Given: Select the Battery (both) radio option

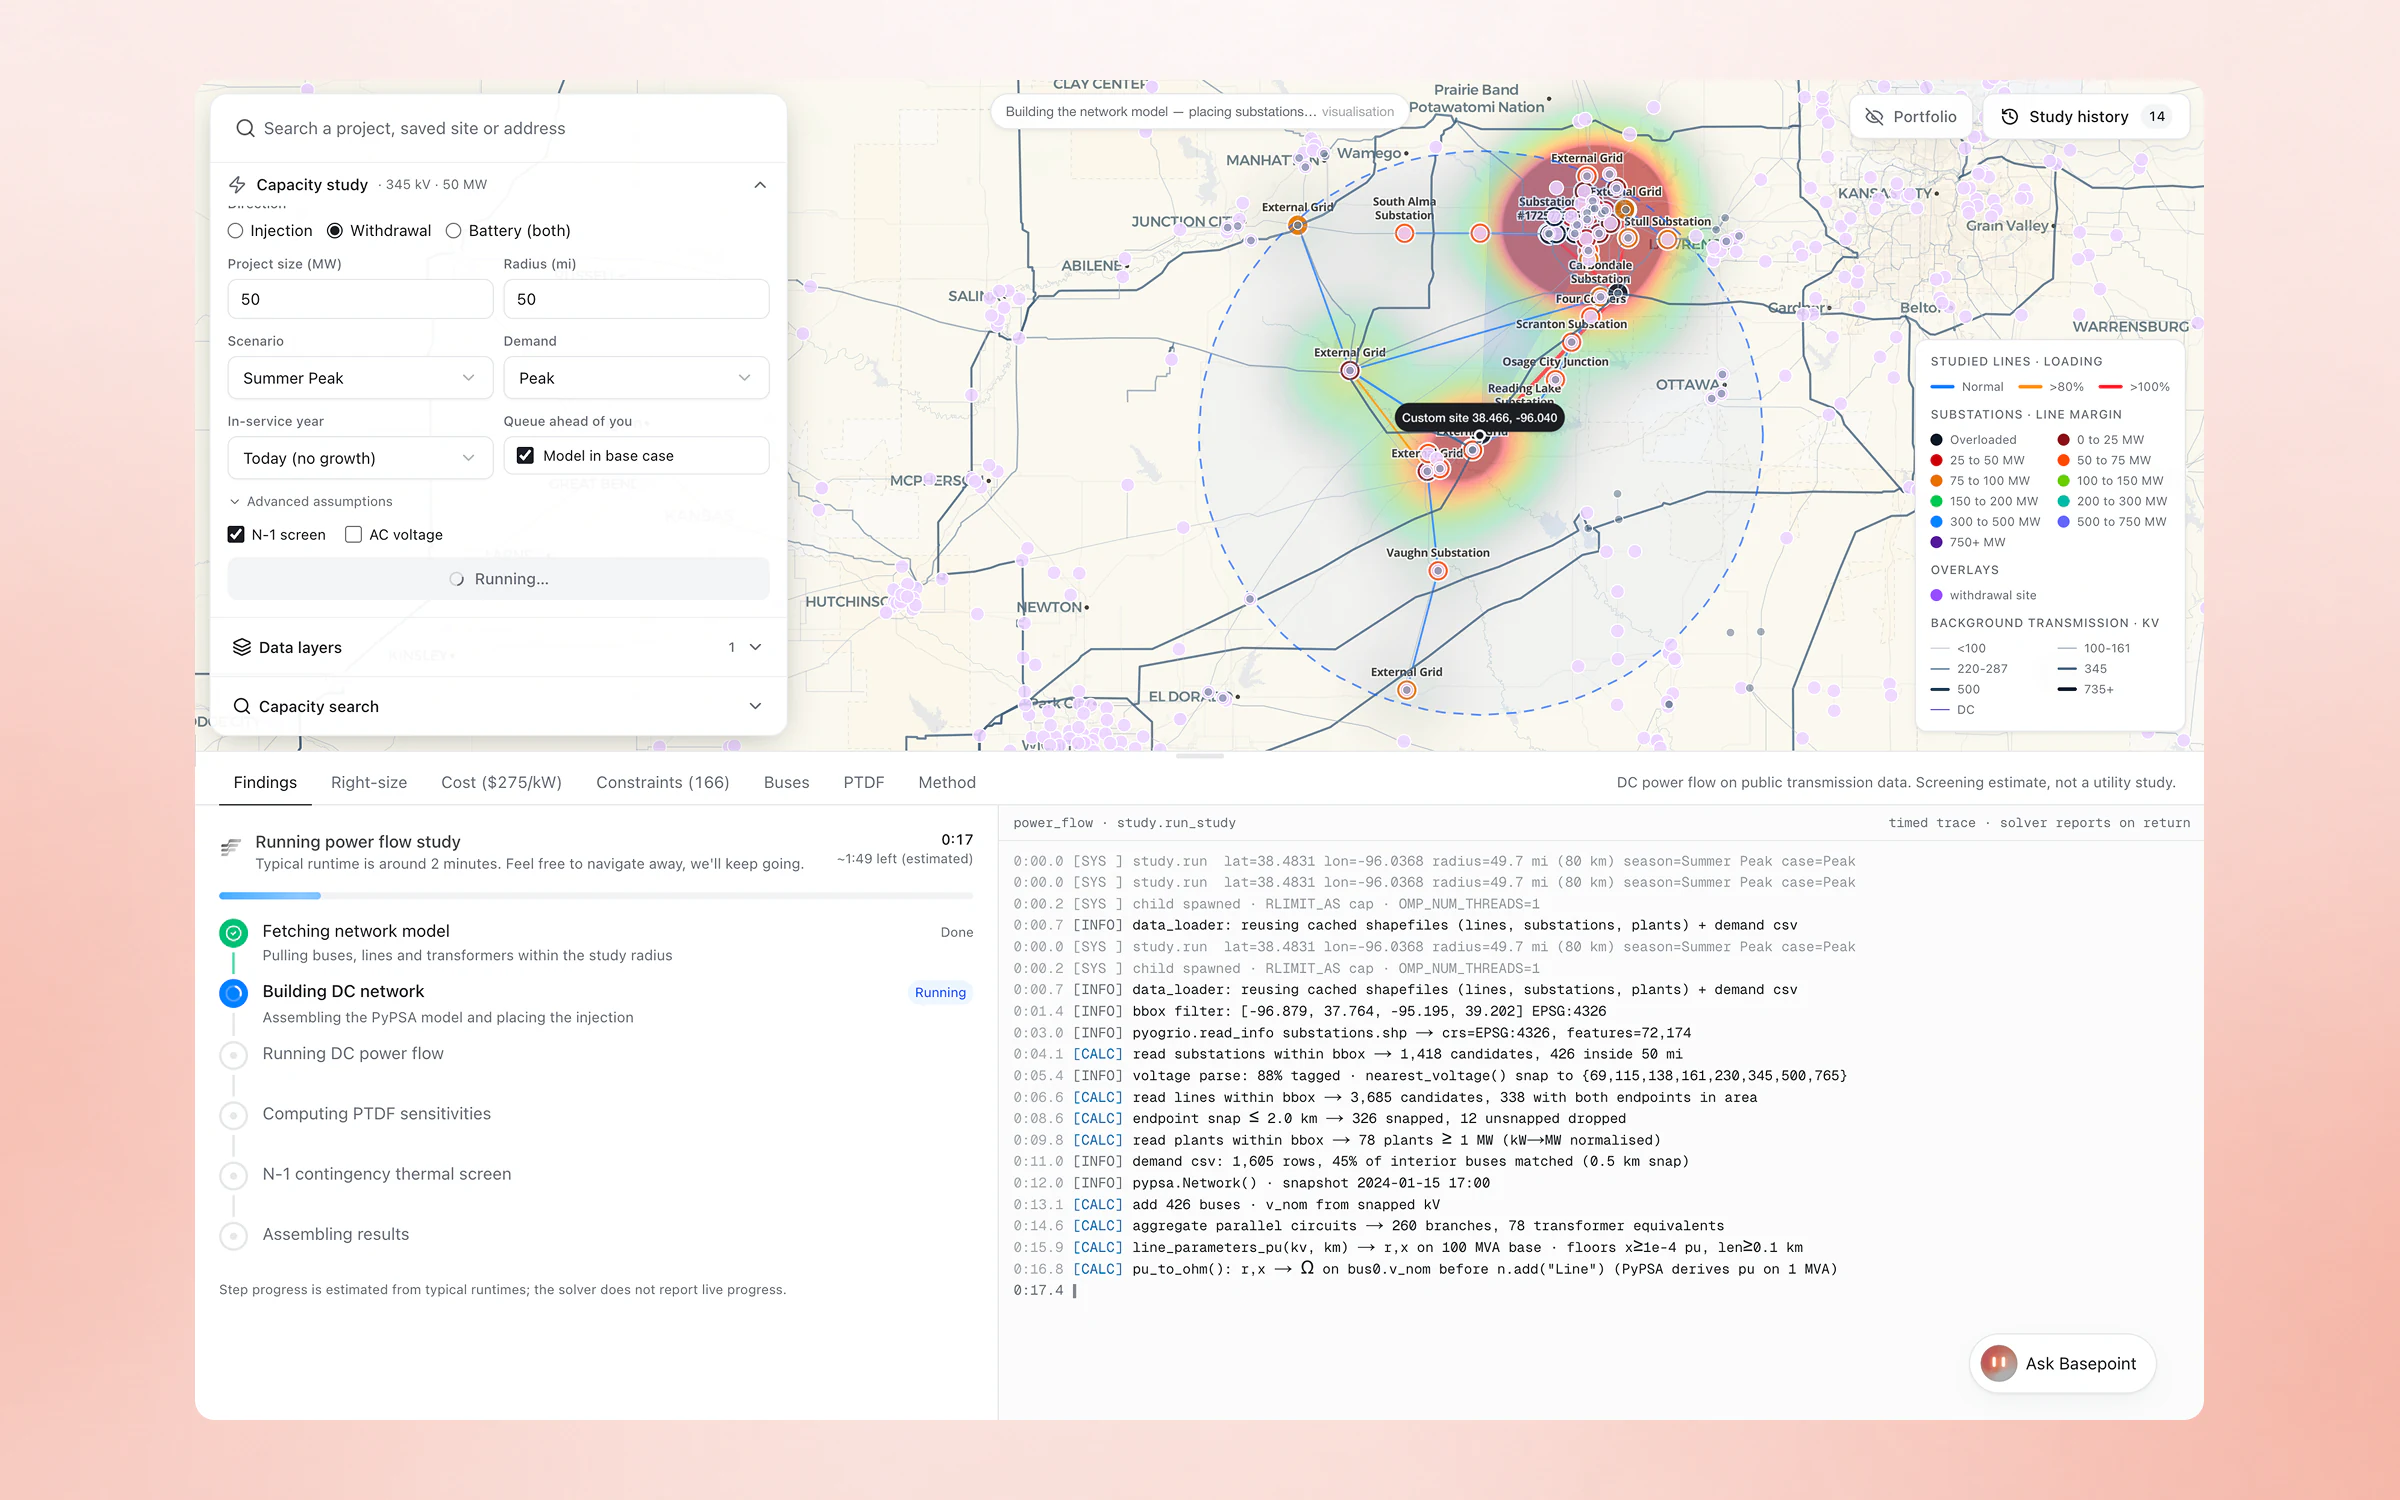Looking at the screenshot, I should coord(453,231).
